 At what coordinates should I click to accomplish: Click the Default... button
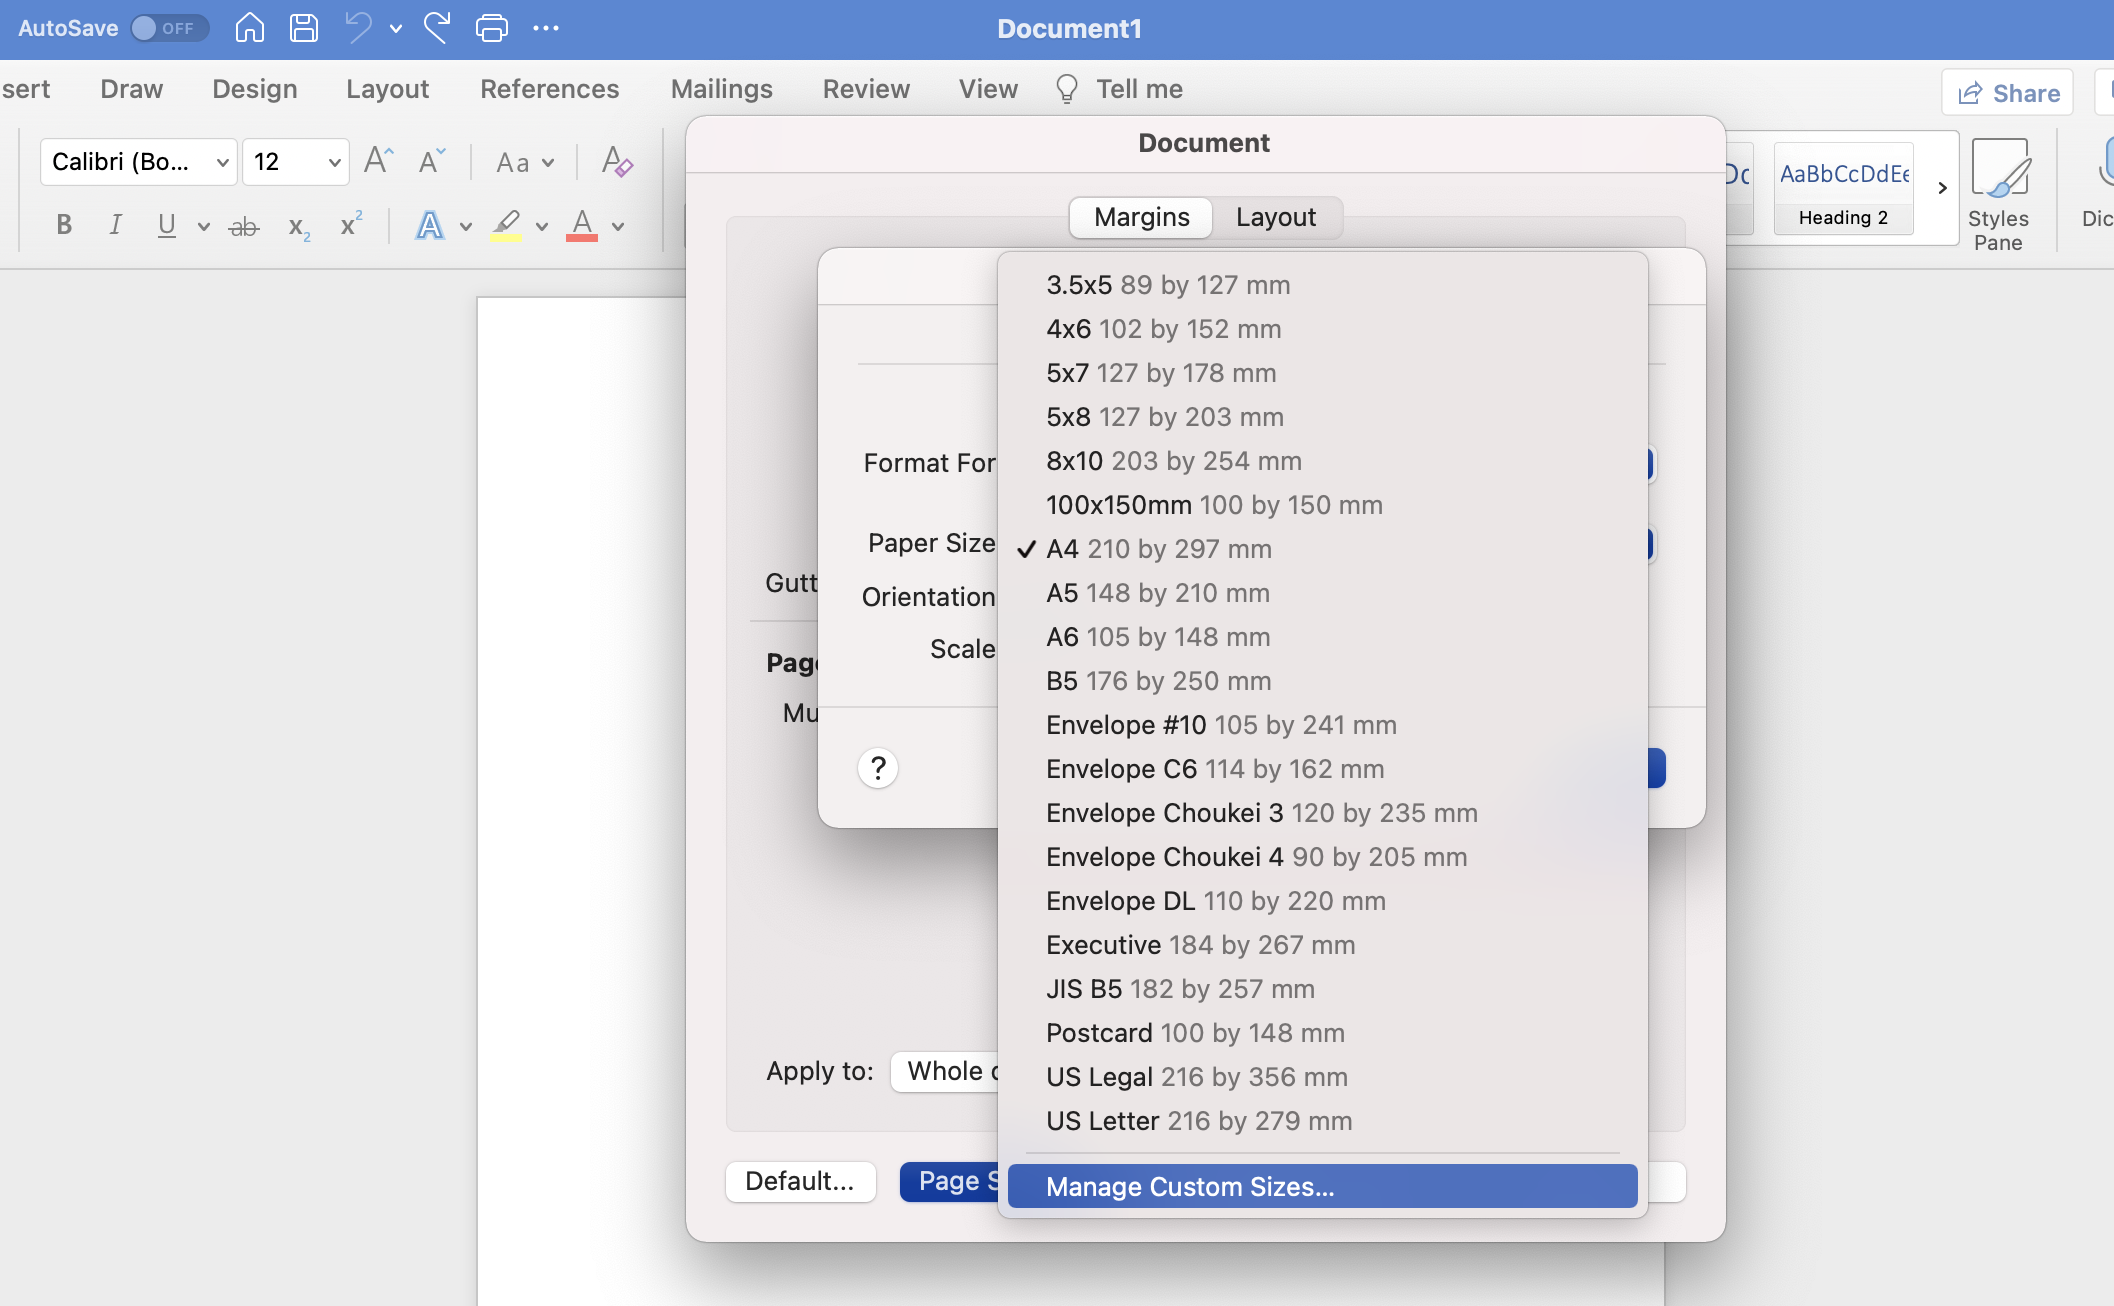pos(800,1181)
